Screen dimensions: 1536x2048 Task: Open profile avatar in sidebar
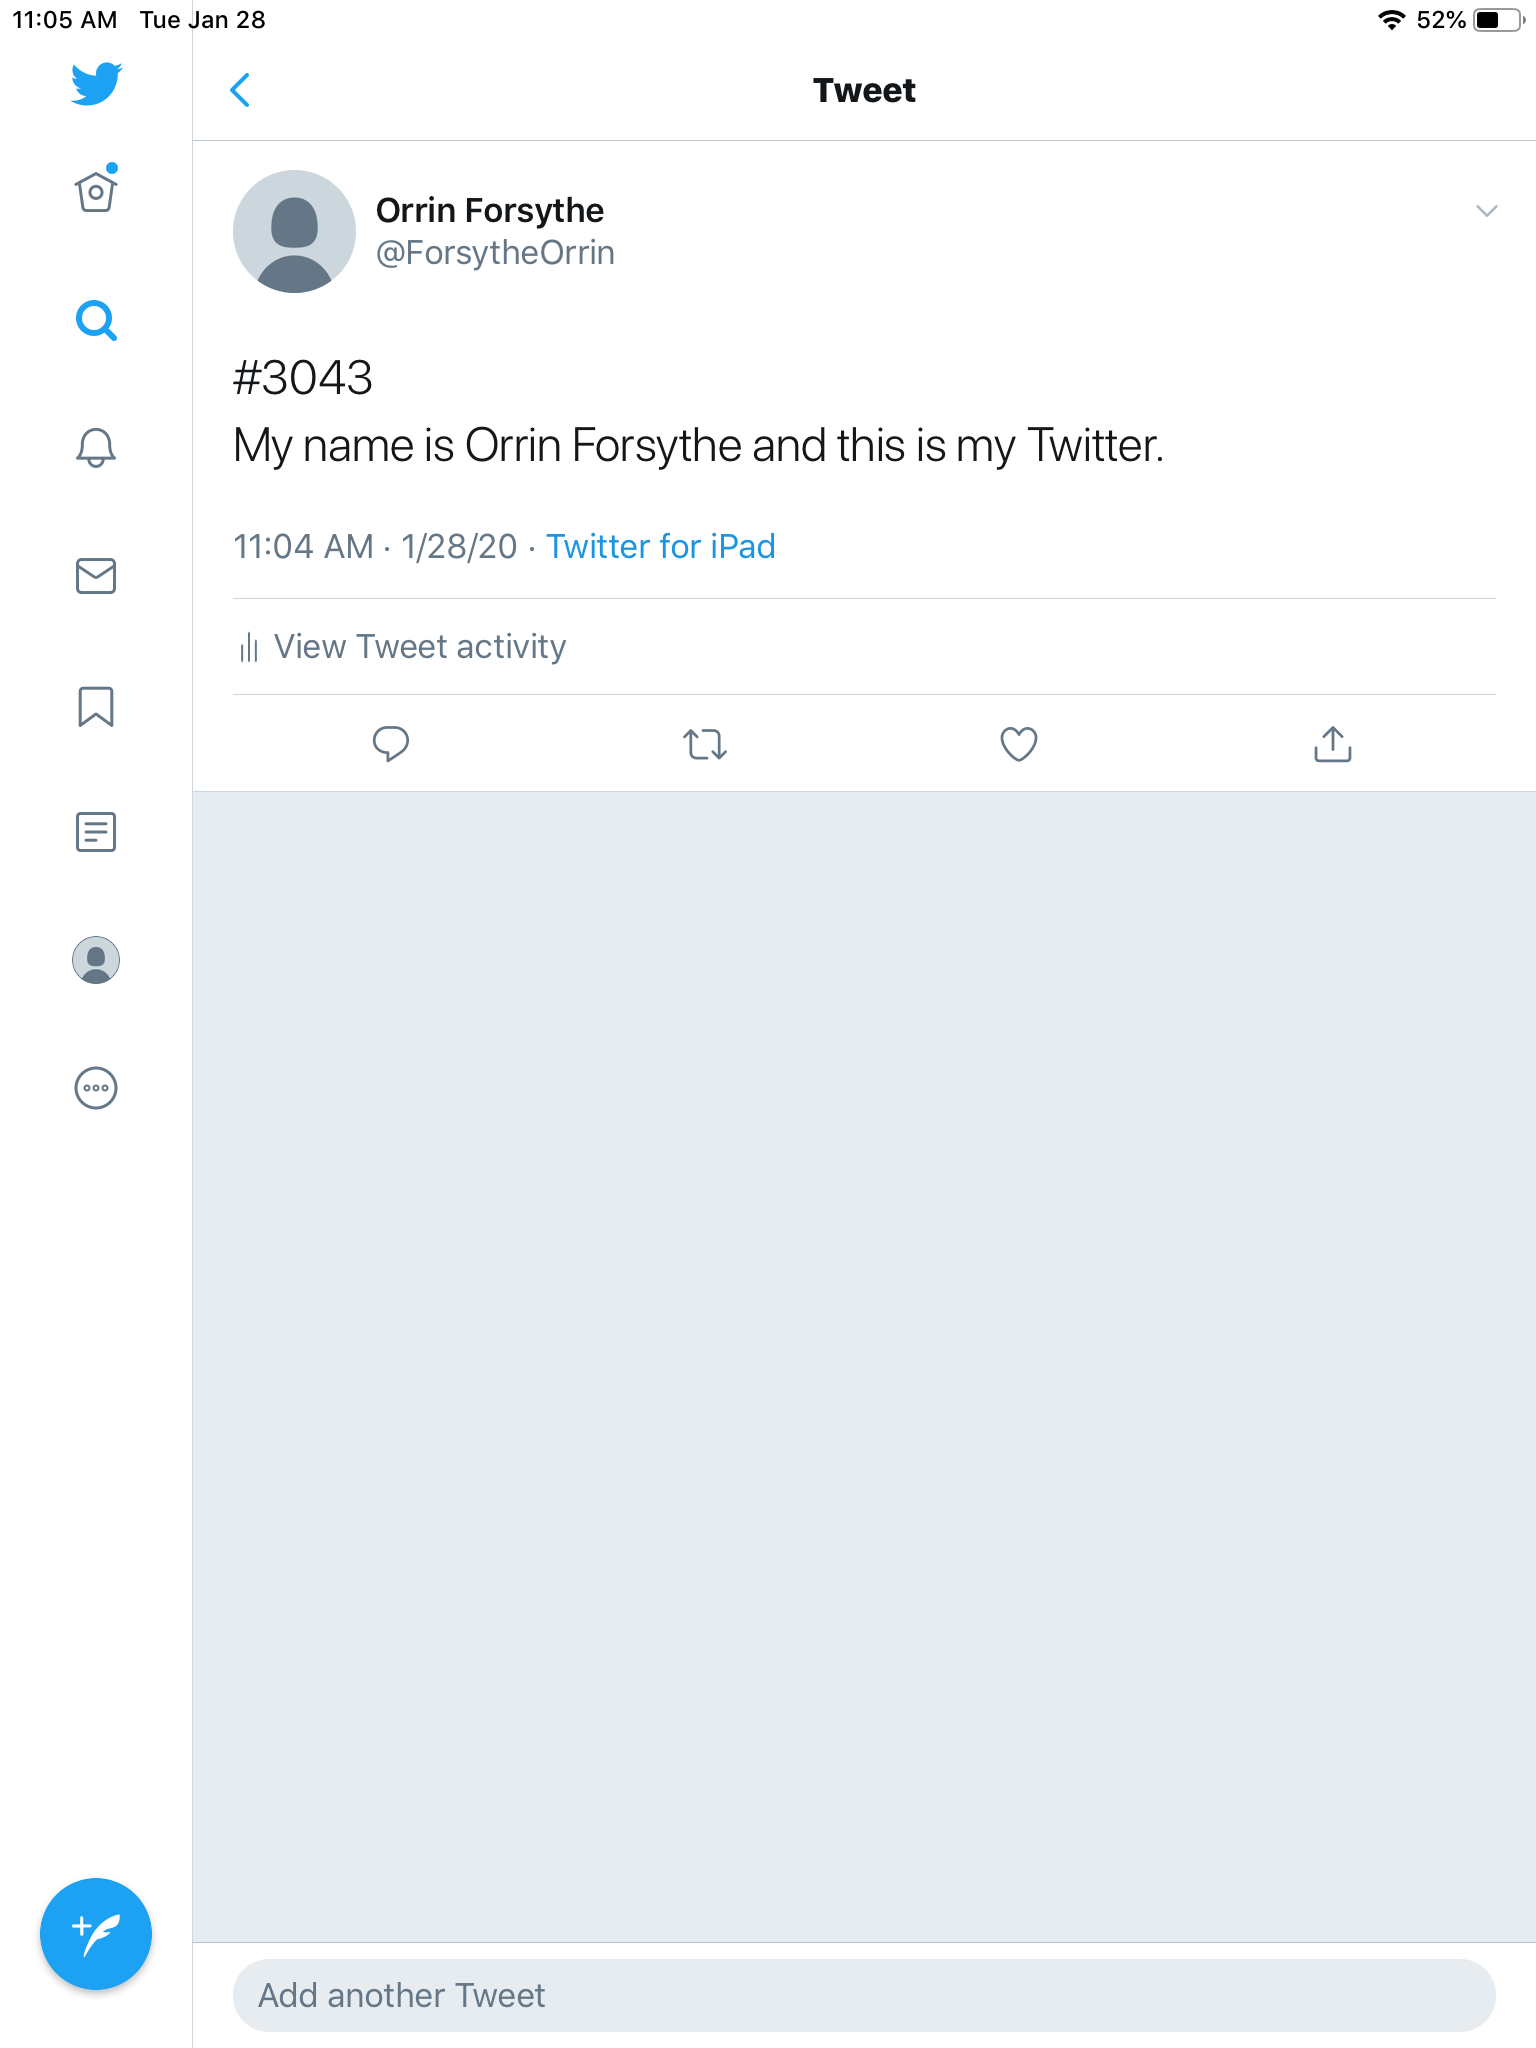coord(96,960)
